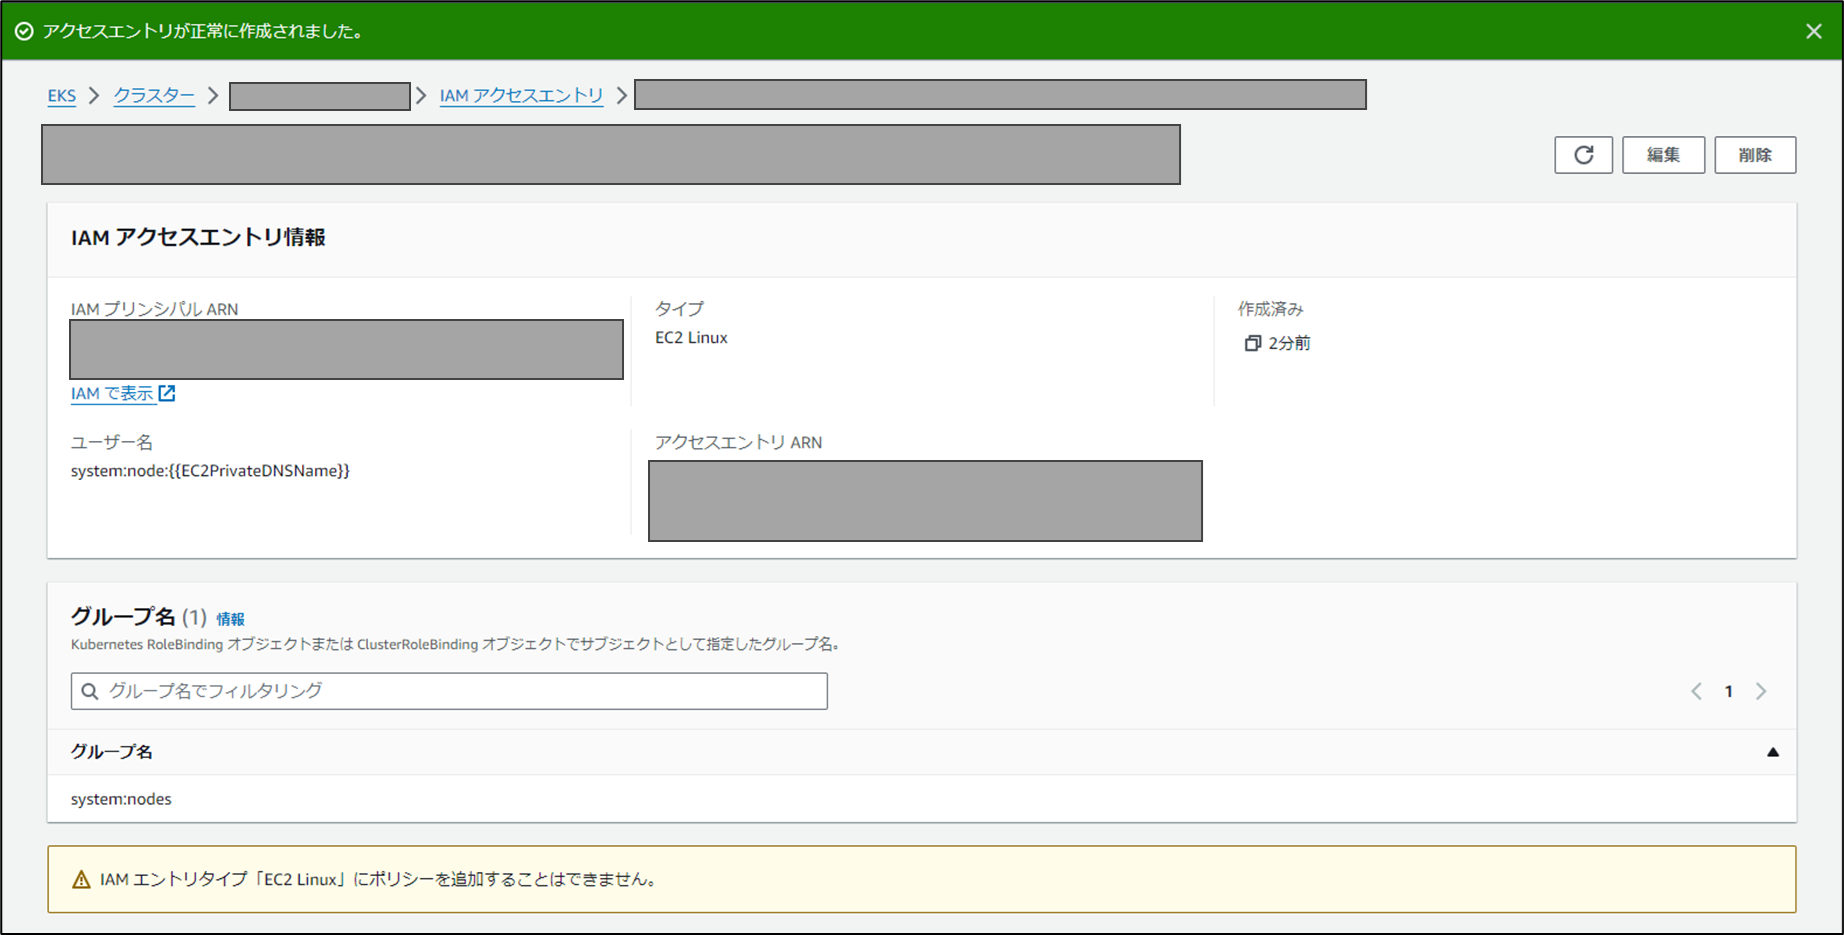This screenshot has width=1844, height=935.
Task: Click the IAM プリンシパル ARN label
Action: 154,309
